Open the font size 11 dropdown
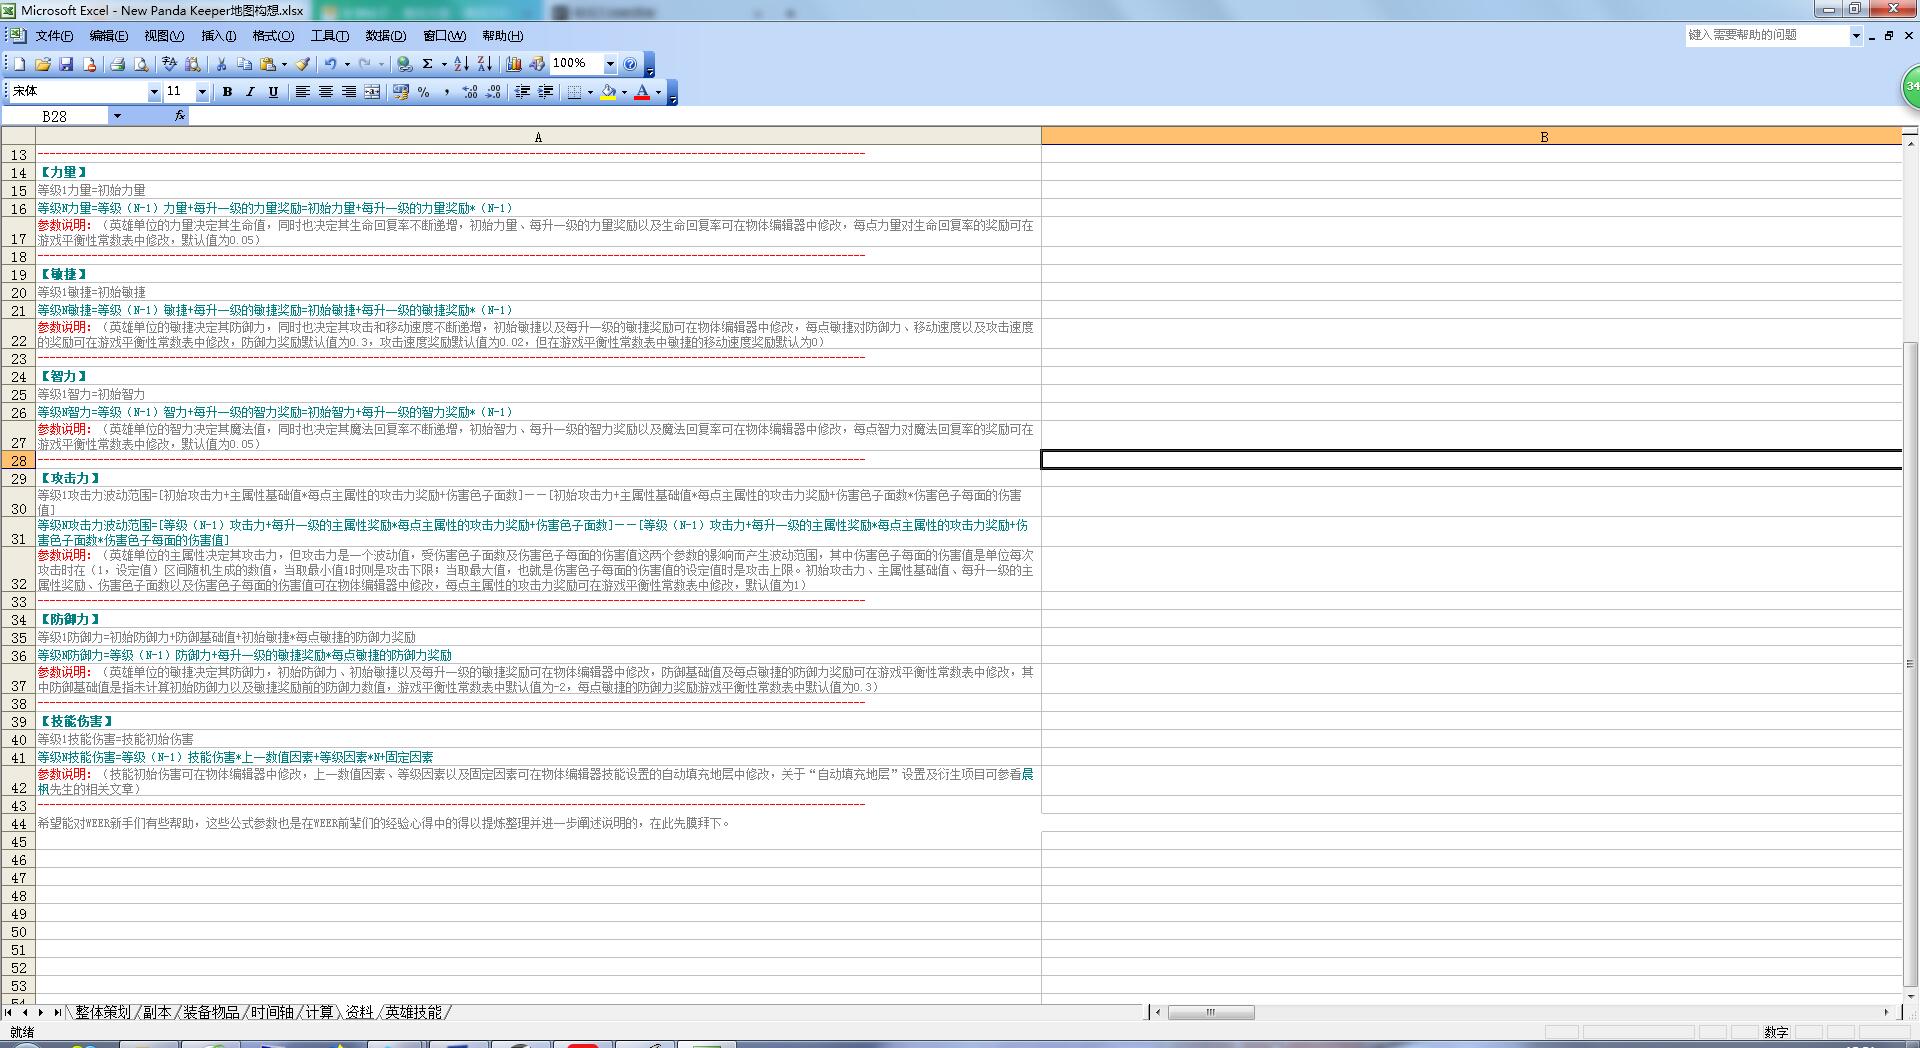Viewport: 1920px width, 1048px height. 202,92
